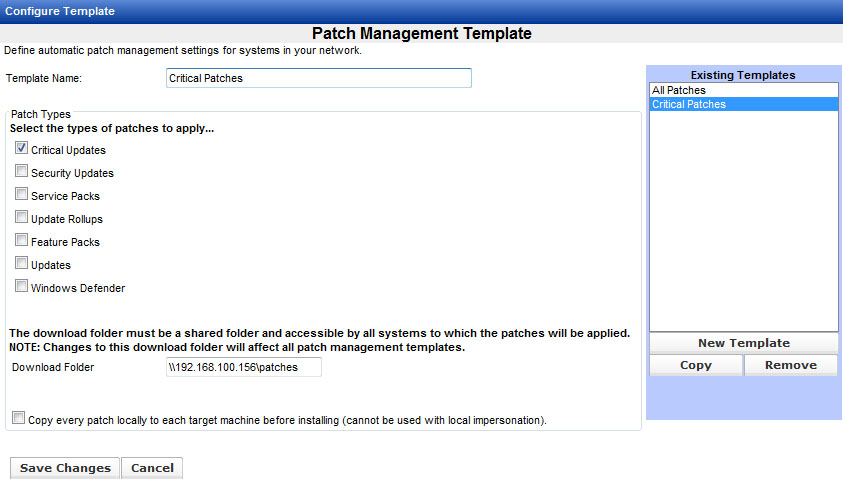Select the Updates patch type checkbox
Viewport: 843px width, 492px height.
21,264
